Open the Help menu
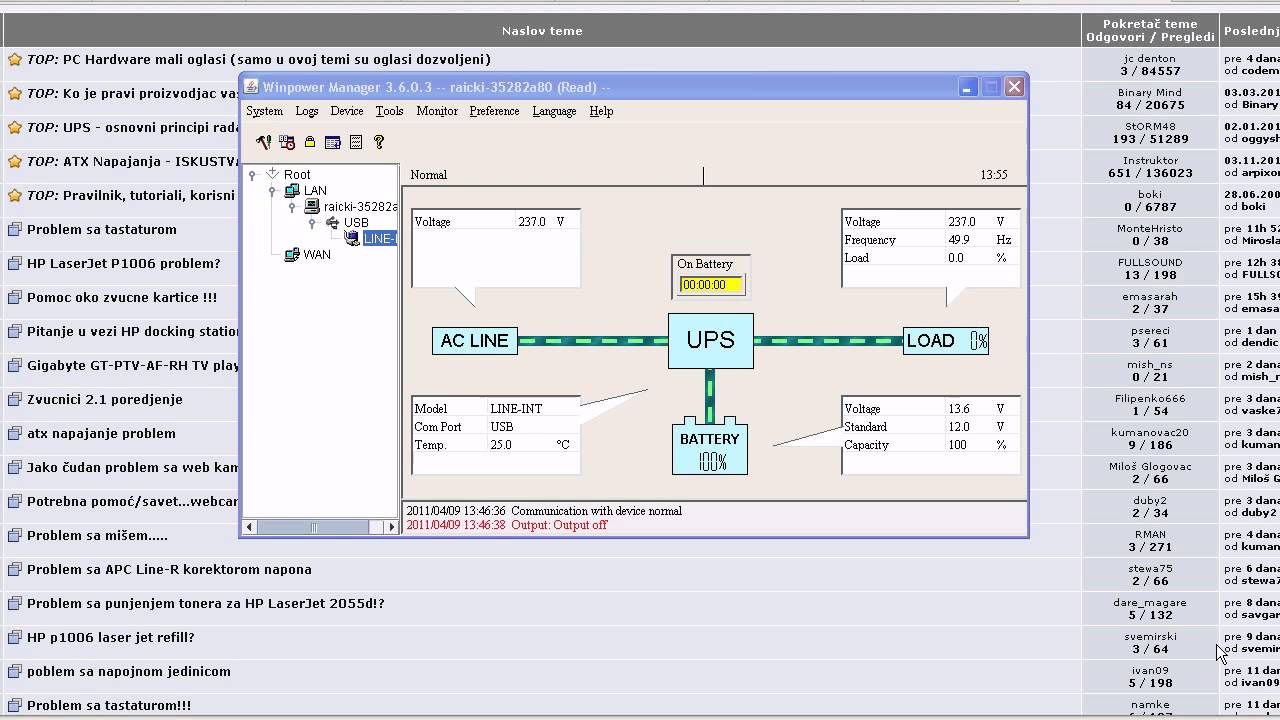Viewport: 1280px width, 720px height. pos(601,111)
